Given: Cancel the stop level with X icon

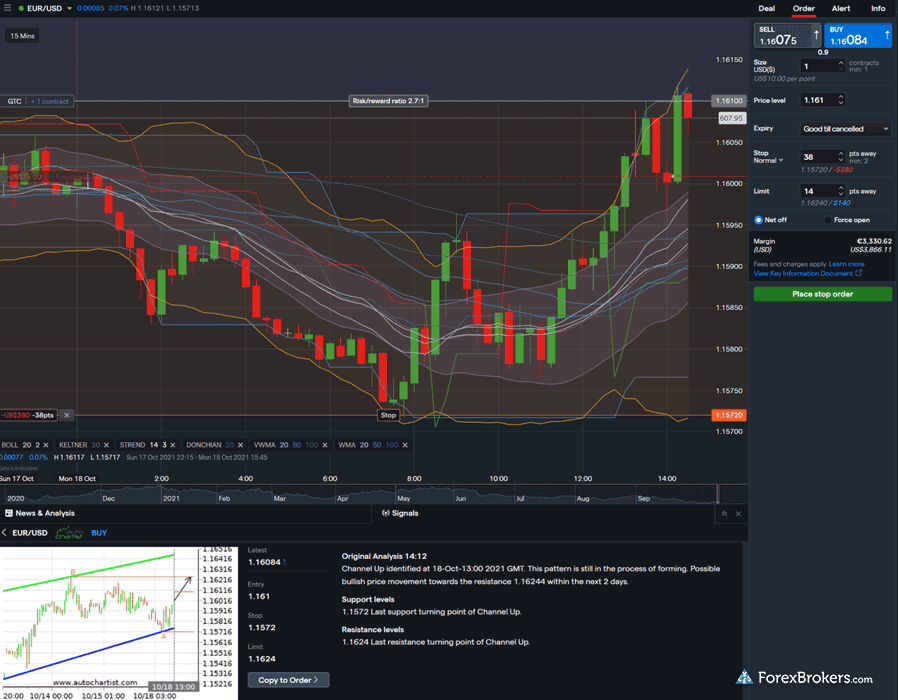Looking at the screenshot, I should (x=66, y=415).
